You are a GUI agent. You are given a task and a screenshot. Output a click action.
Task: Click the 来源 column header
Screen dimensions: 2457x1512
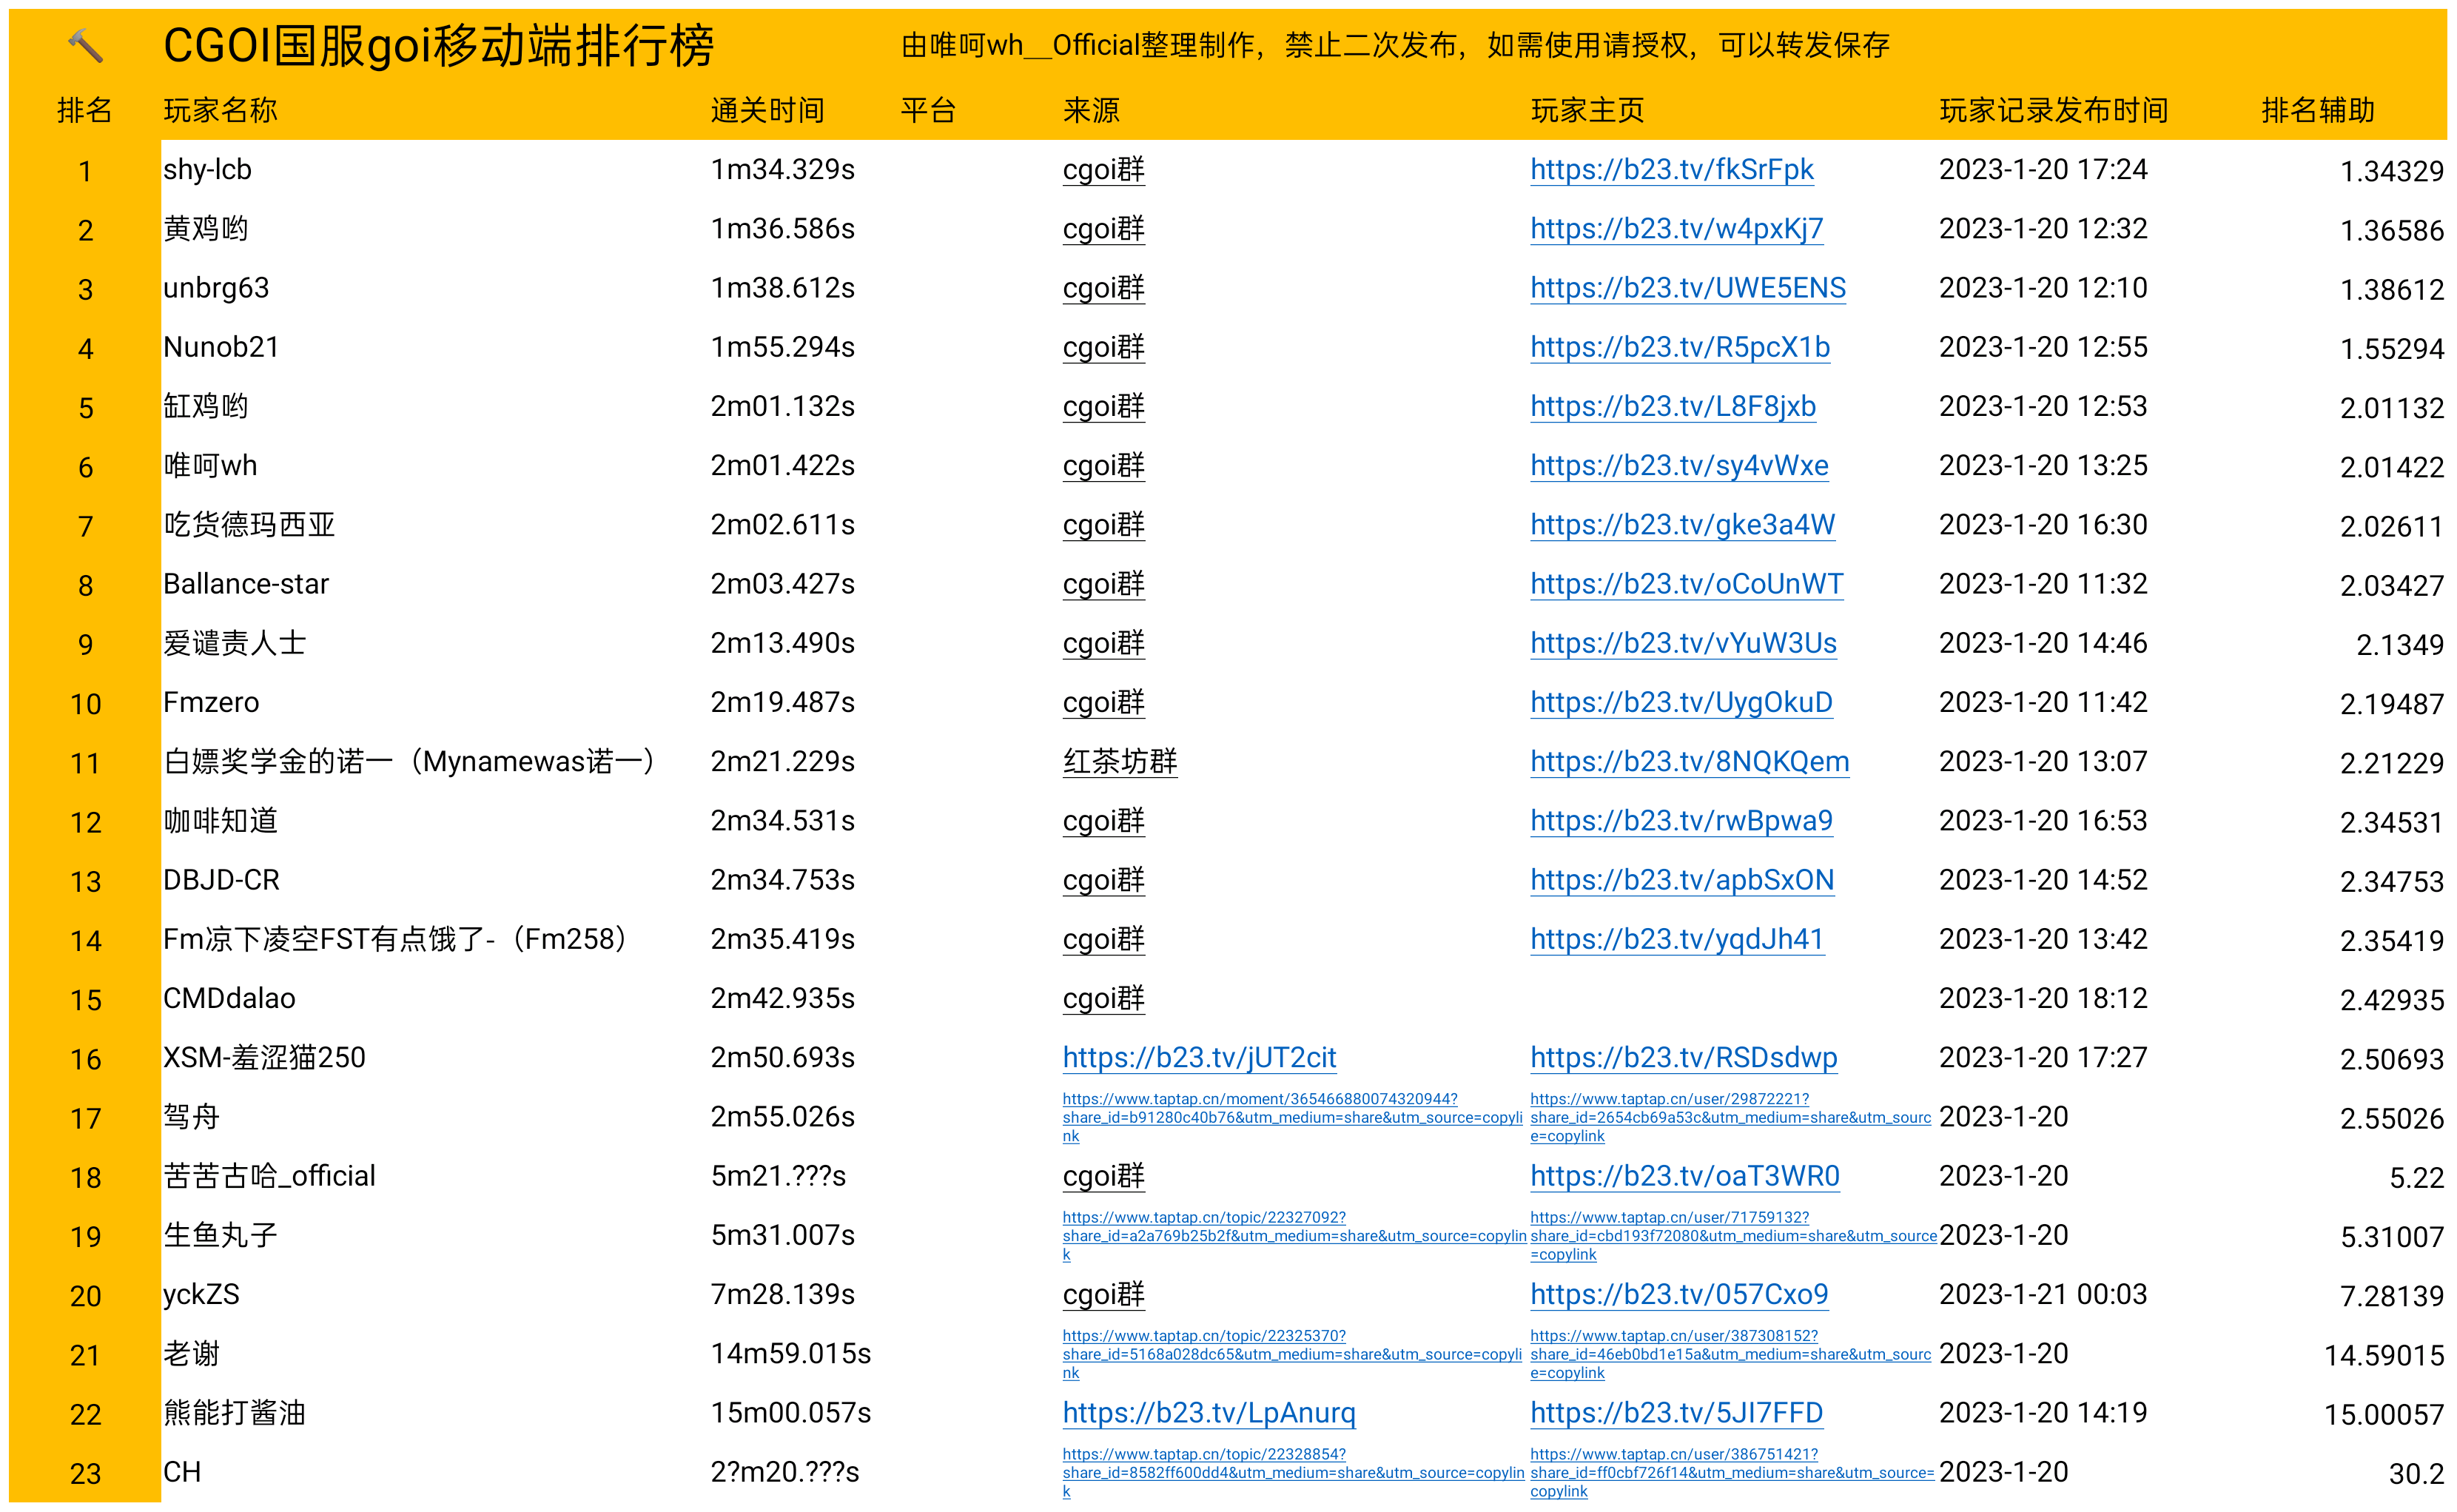coord(1091,110)
